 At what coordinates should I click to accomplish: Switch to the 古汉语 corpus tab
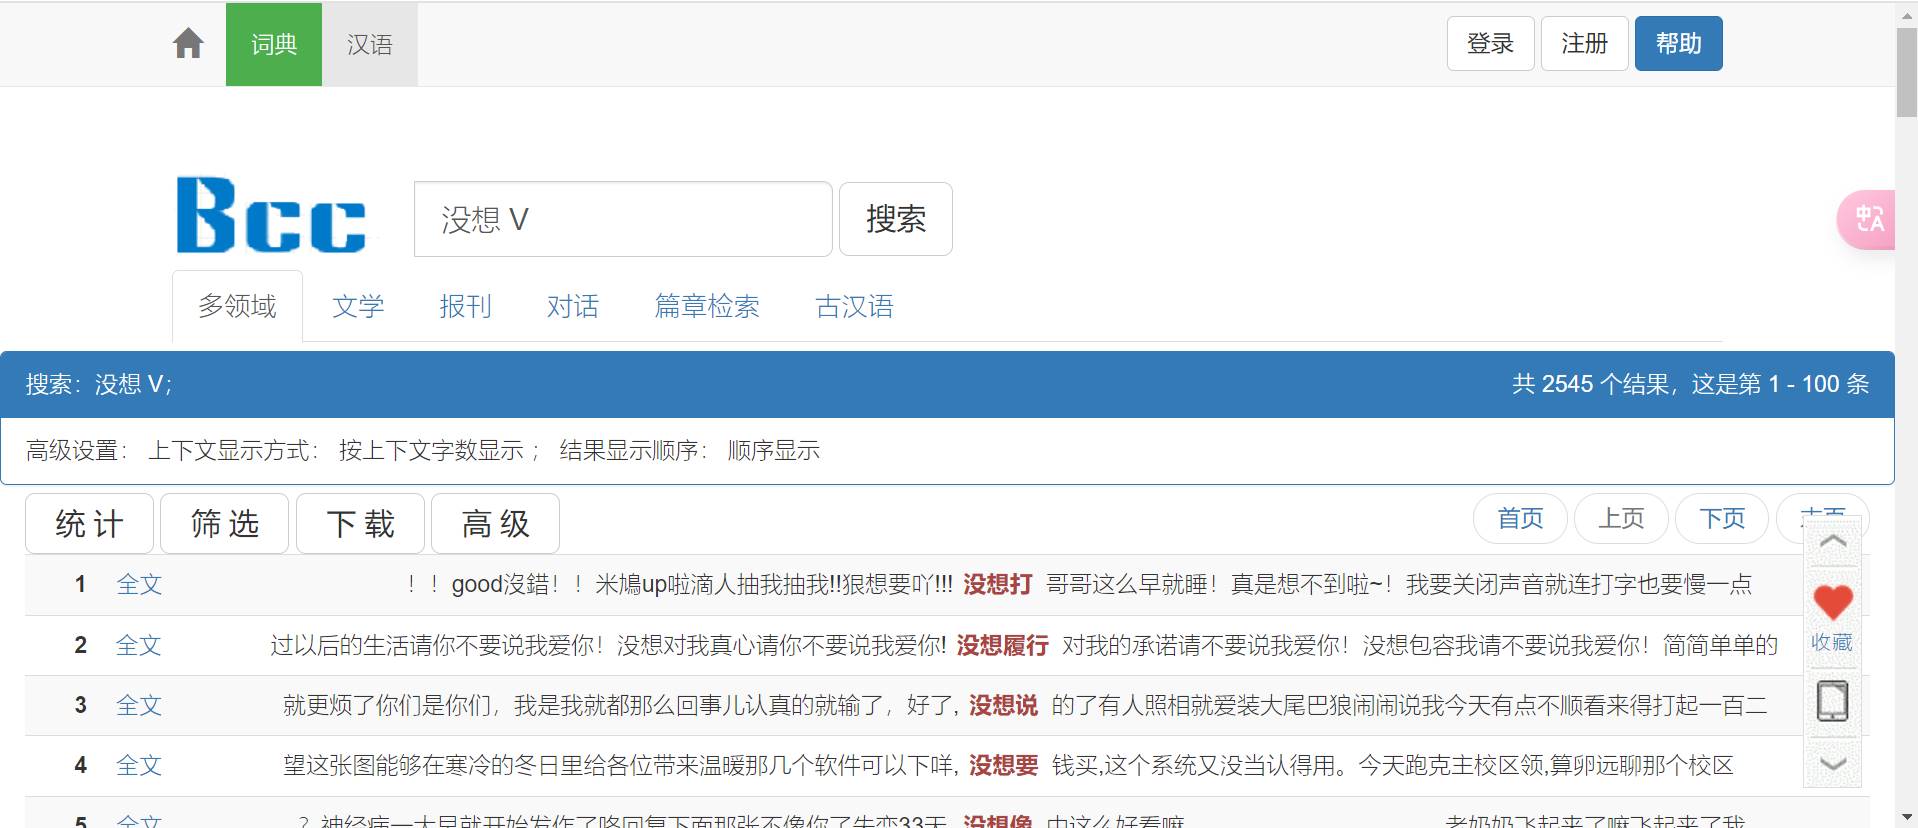coord(854,306)
